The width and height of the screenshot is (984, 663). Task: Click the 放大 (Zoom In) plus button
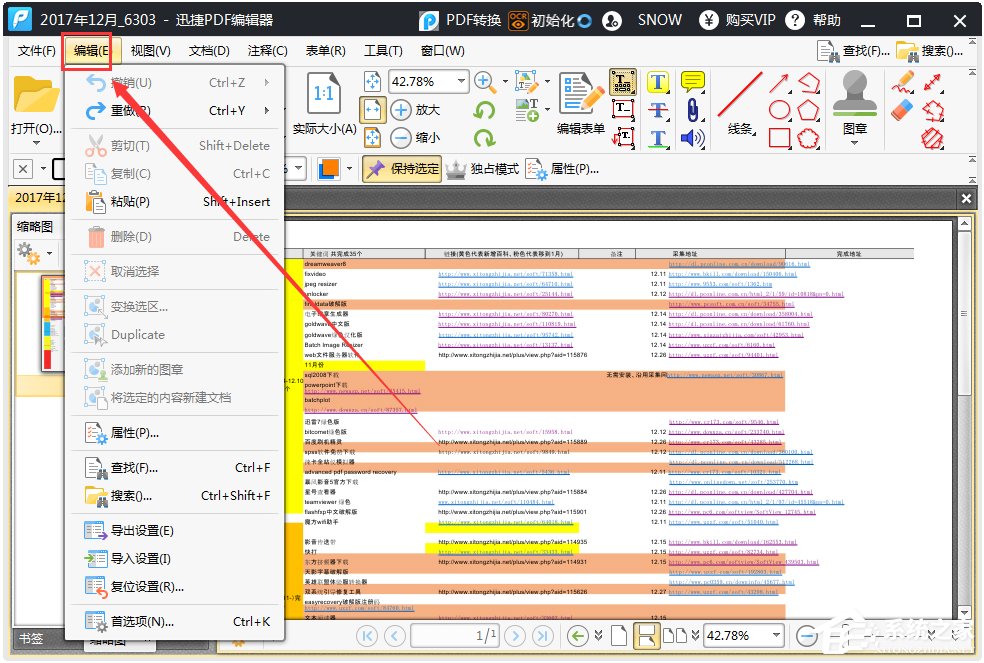401,110
